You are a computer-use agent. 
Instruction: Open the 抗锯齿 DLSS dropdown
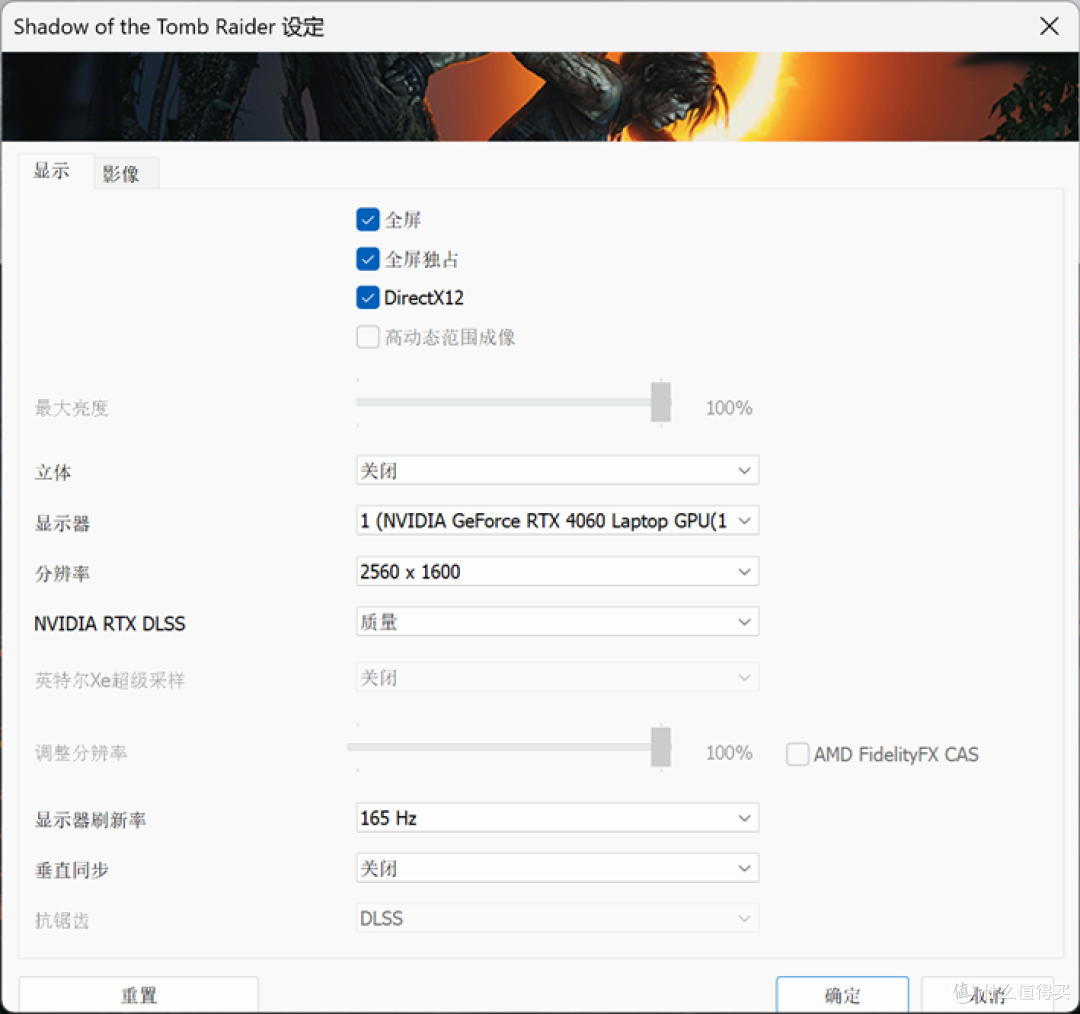557,919
